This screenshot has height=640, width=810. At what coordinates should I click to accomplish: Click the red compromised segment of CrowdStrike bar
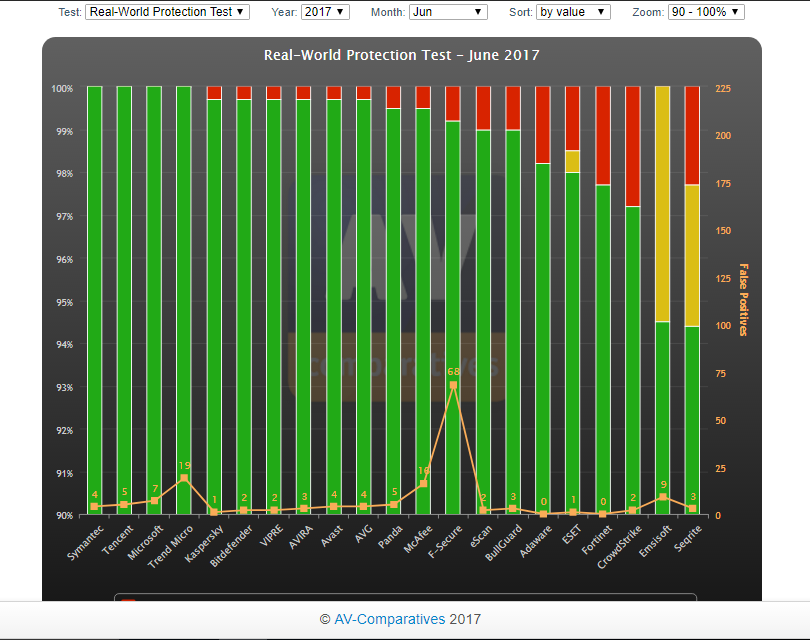(x=633, y=147)
